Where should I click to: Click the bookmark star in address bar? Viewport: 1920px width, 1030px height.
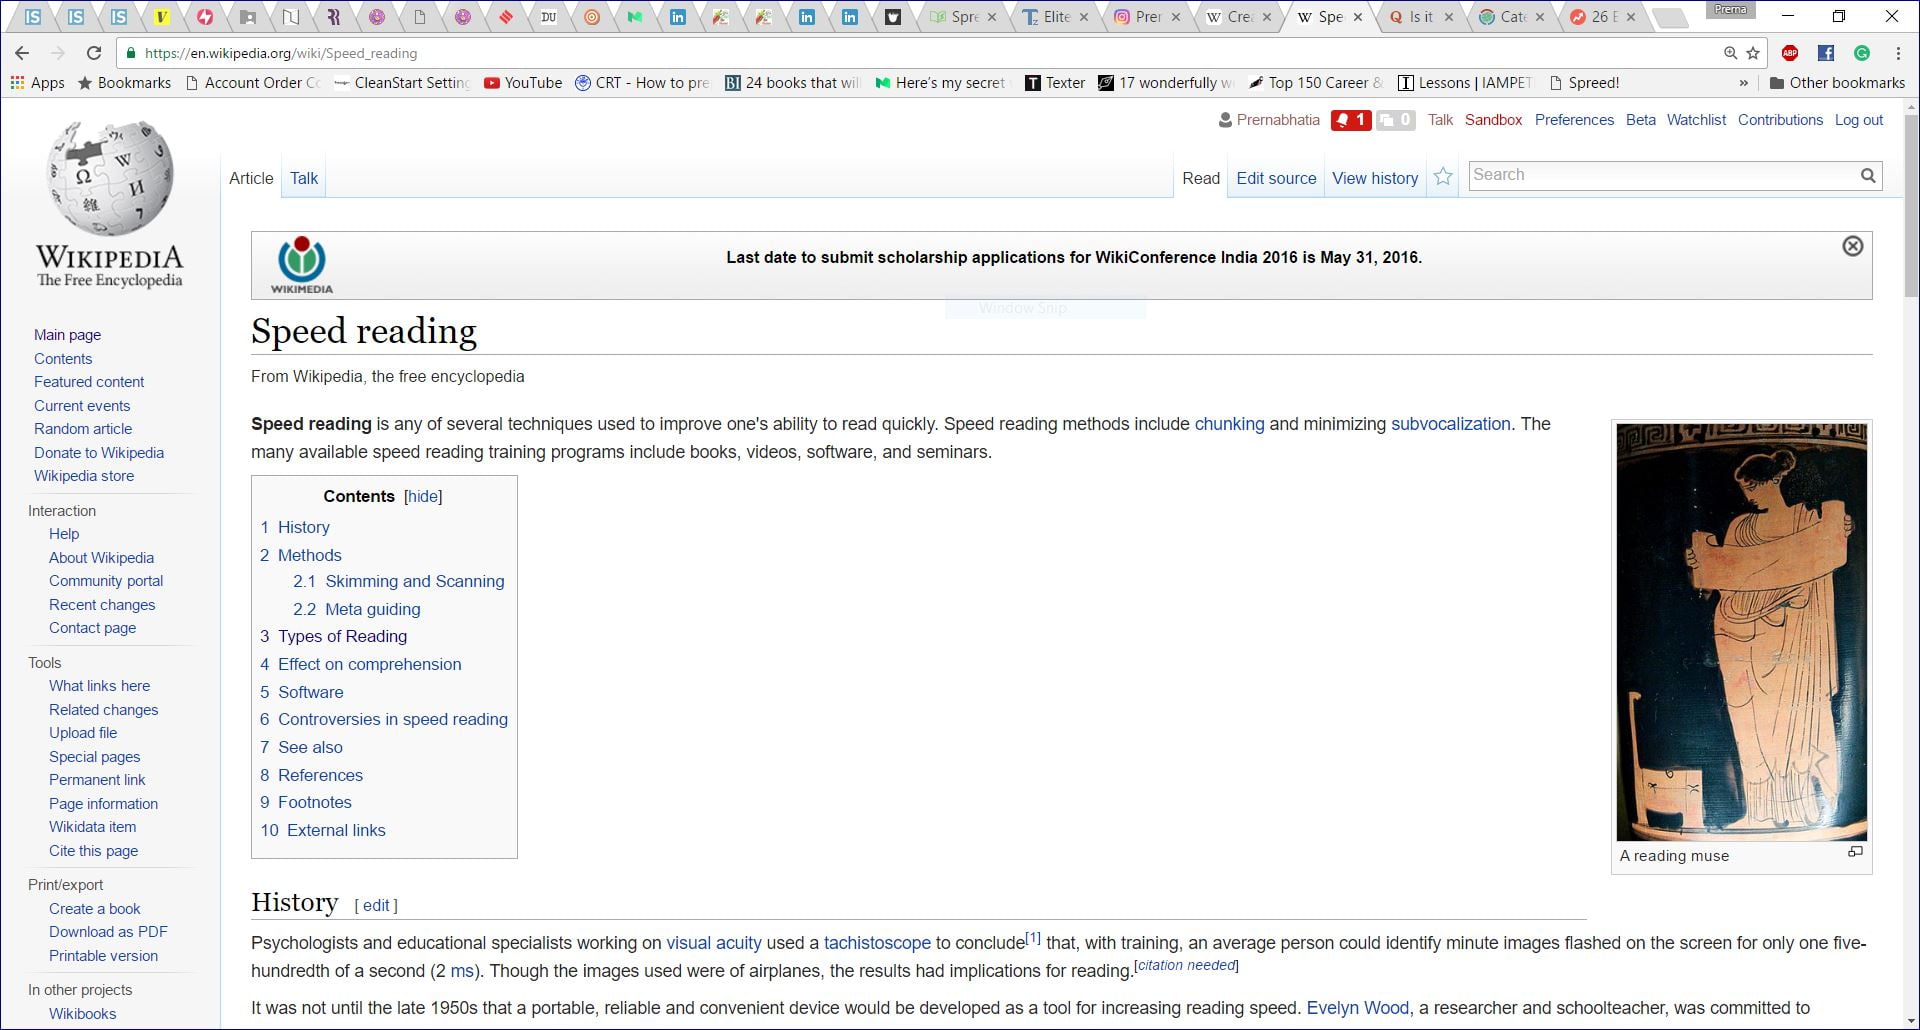click(x=1753, y=53)
